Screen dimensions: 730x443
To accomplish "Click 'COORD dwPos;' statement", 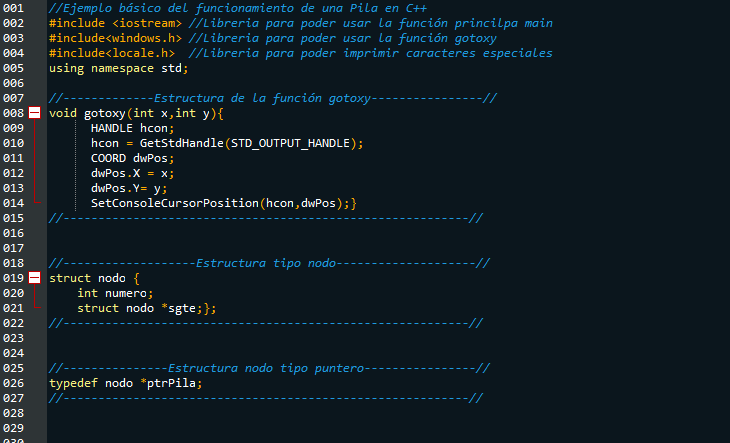I will (x=132, y=158).
